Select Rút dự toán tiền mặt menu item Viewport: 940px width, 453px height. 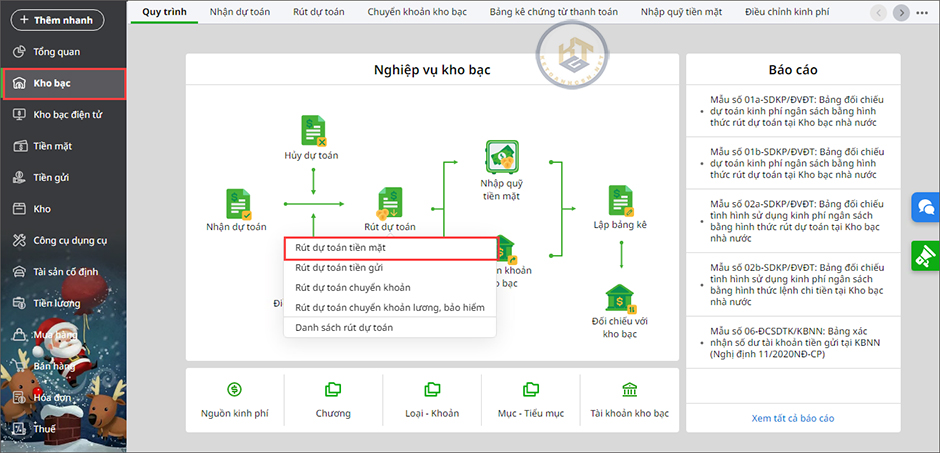(x=390, y=247)
